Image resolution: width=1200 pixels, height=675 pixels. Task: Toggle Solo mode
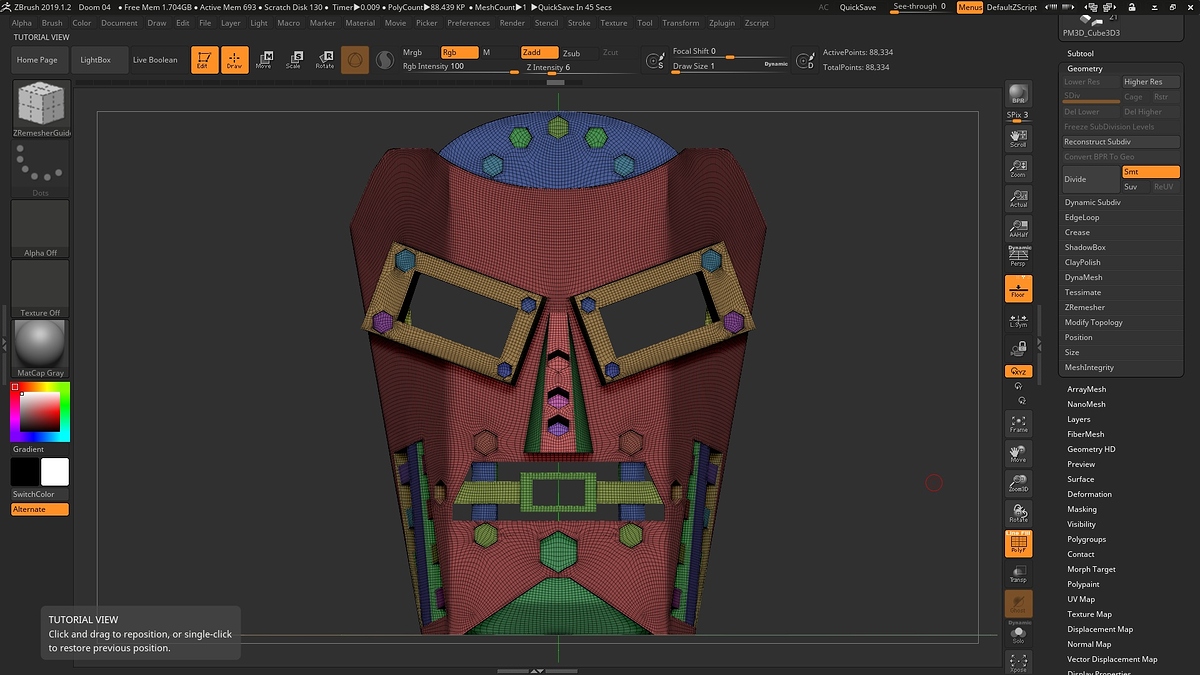(1018, 633)
